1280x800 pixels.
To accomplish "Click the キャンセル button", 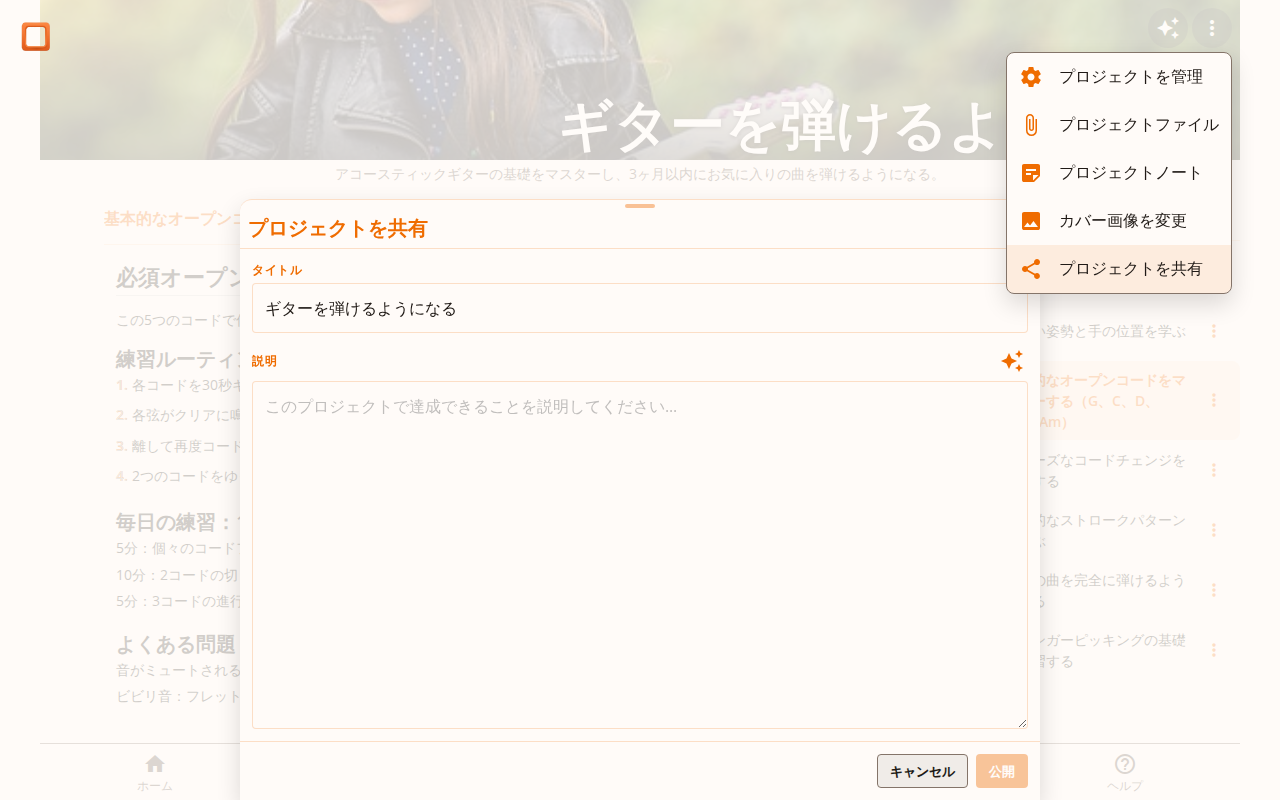I will 922,771.
